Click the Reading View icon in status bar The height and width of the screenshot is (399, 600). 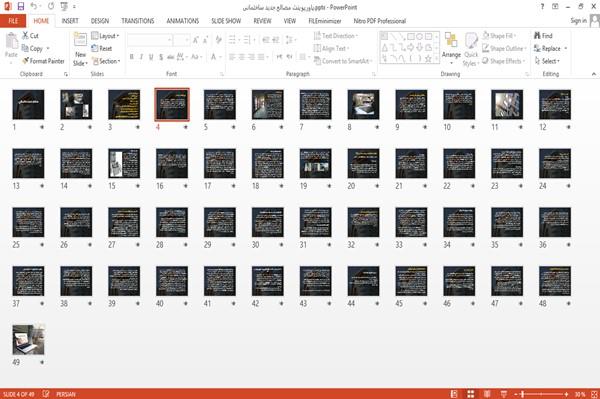coord(487,394)
